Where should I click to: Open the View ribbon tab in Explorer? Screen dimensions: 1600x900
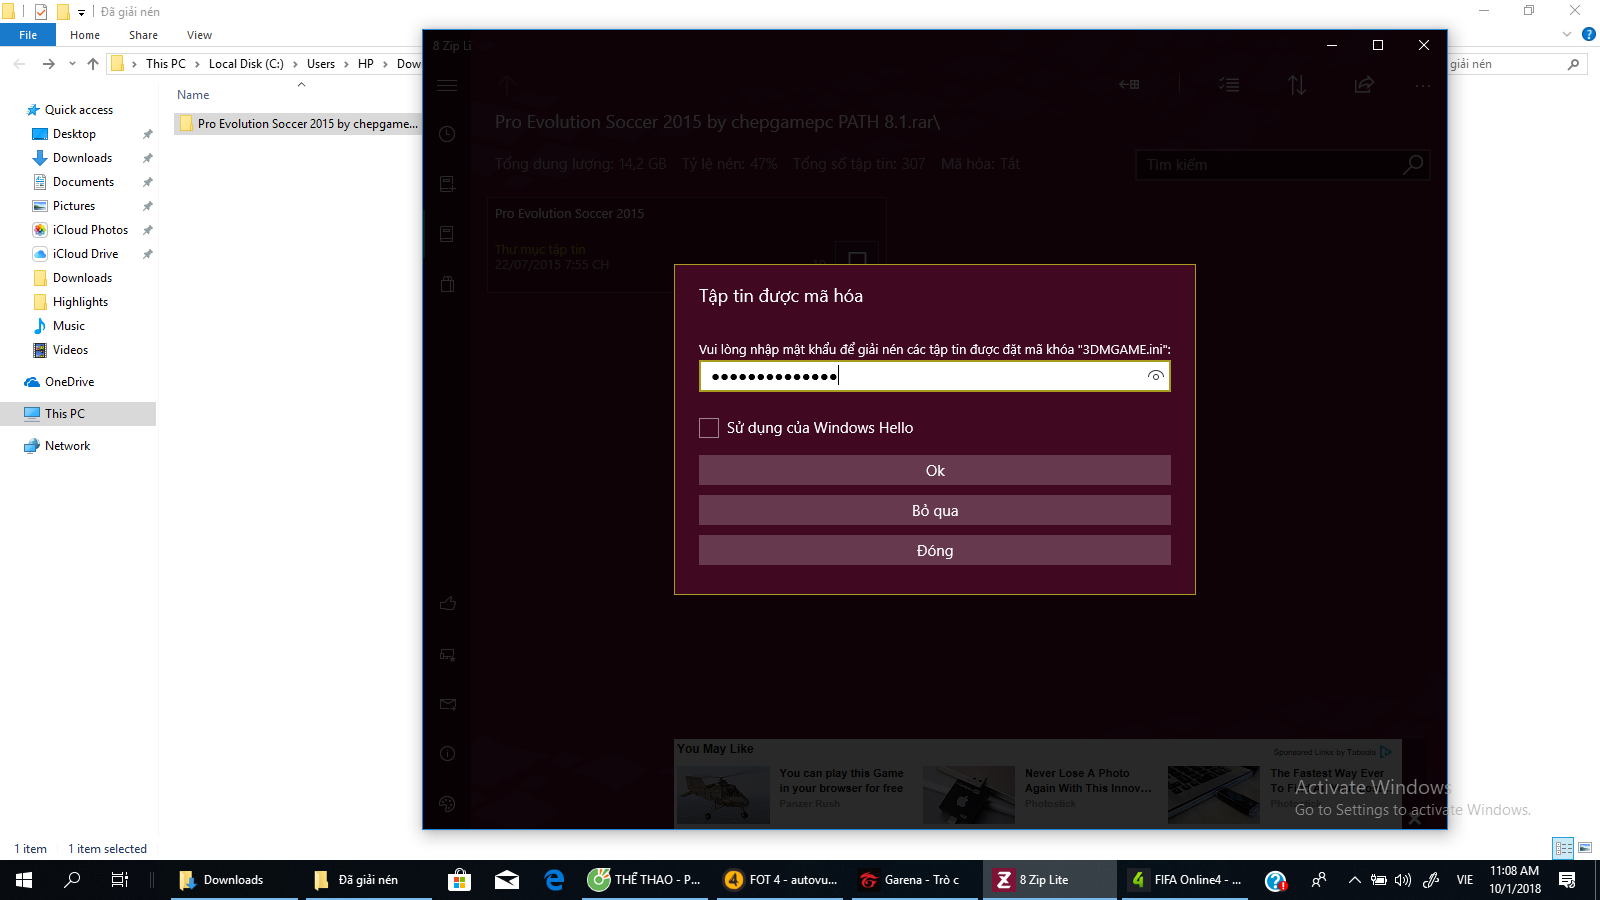[x=199, y=35]
